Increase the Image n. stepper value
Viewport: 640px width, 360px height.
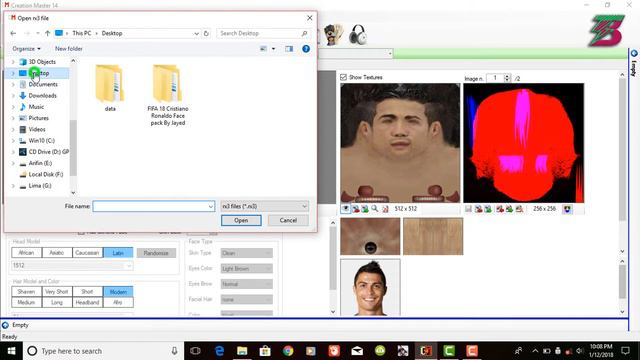coord(507,76)
